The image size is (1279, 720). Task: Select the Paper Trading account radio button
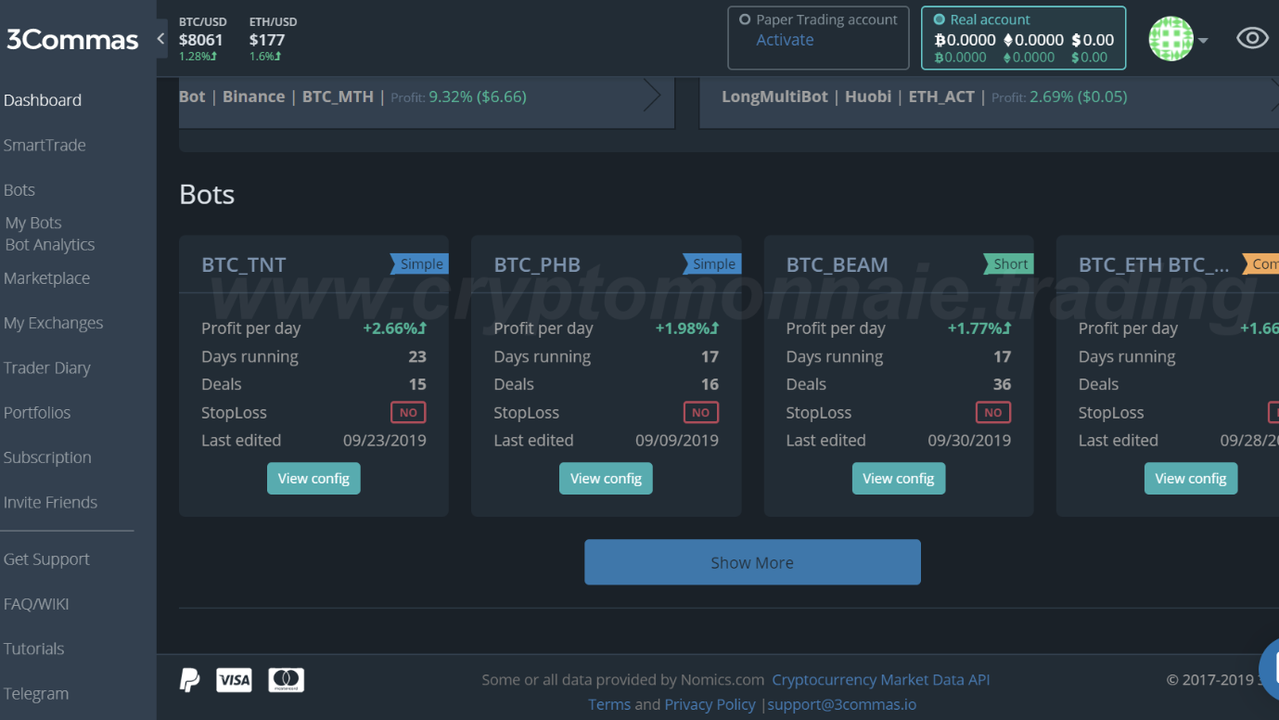[x=745, y=19]
